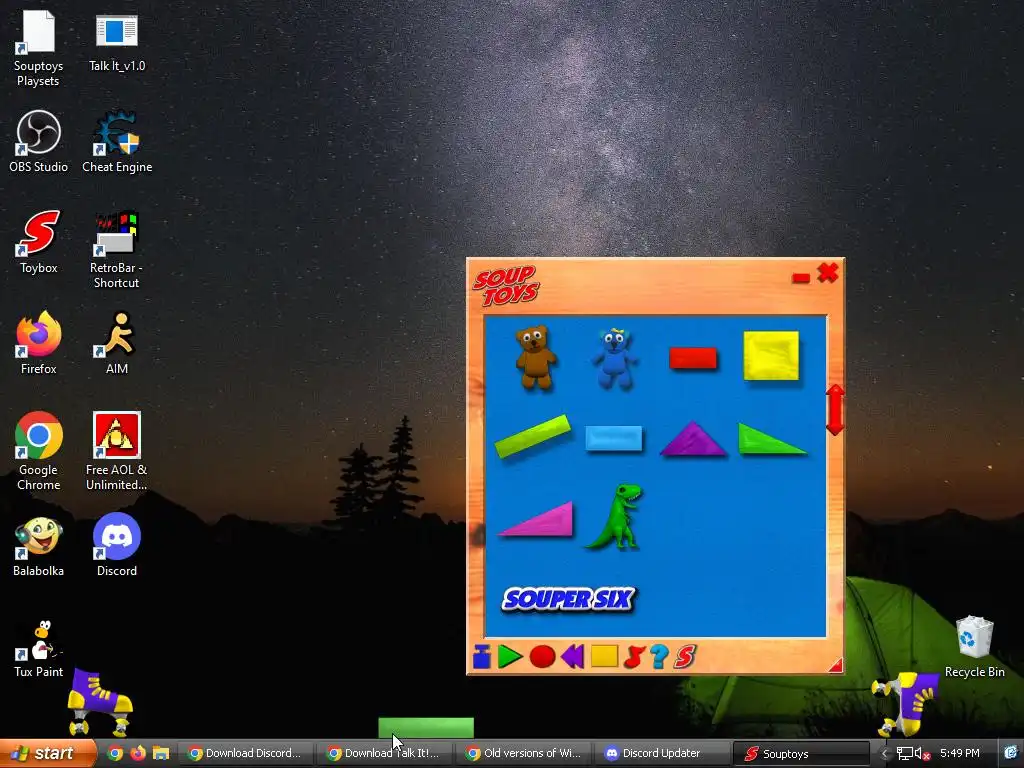Select Tux Paint desktop icon
The image size is (1024, 768).
(39, 649)
